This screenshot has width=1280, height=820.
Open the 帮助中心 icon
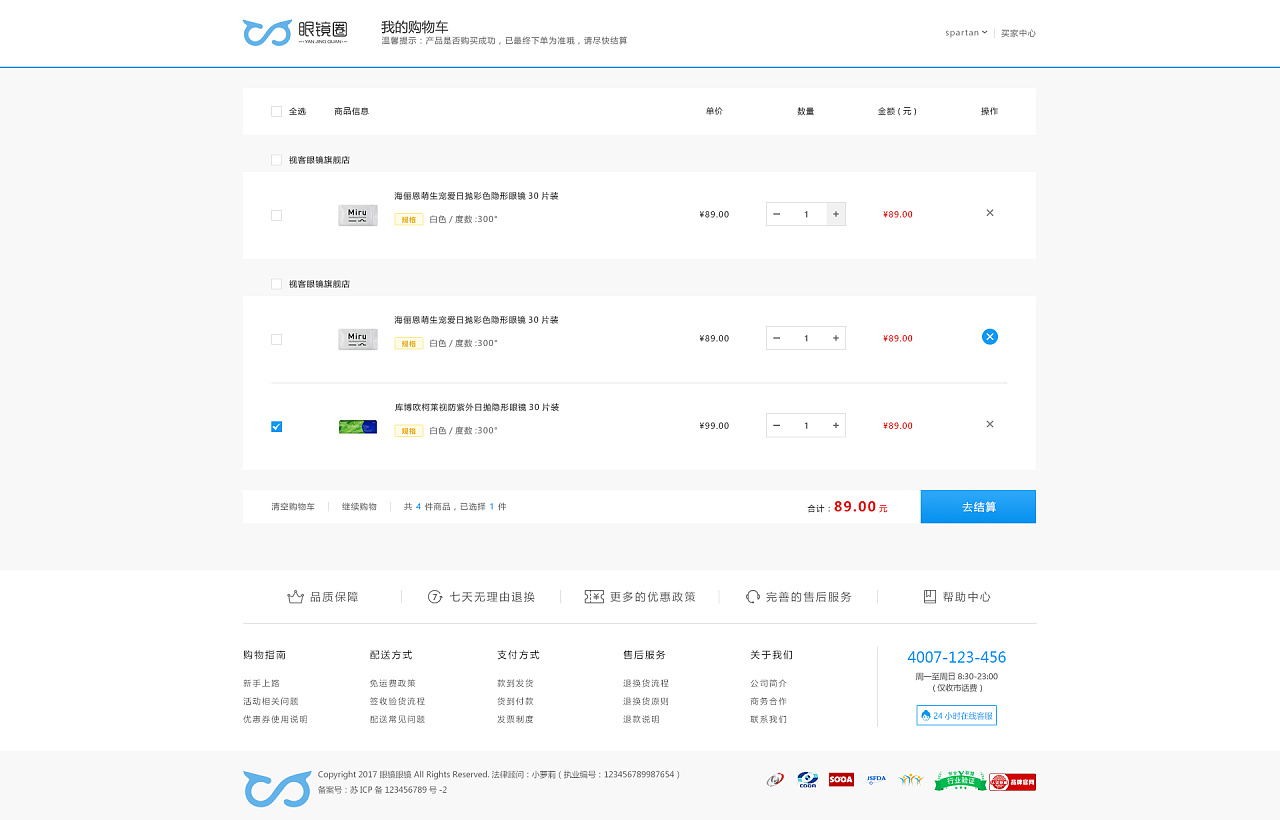click(929, 596)
